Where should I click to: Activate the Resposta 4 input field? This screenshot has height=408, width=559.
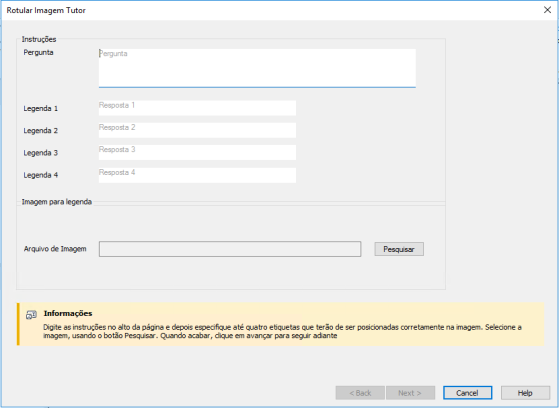pyautogui.click(x=197, y=175)
